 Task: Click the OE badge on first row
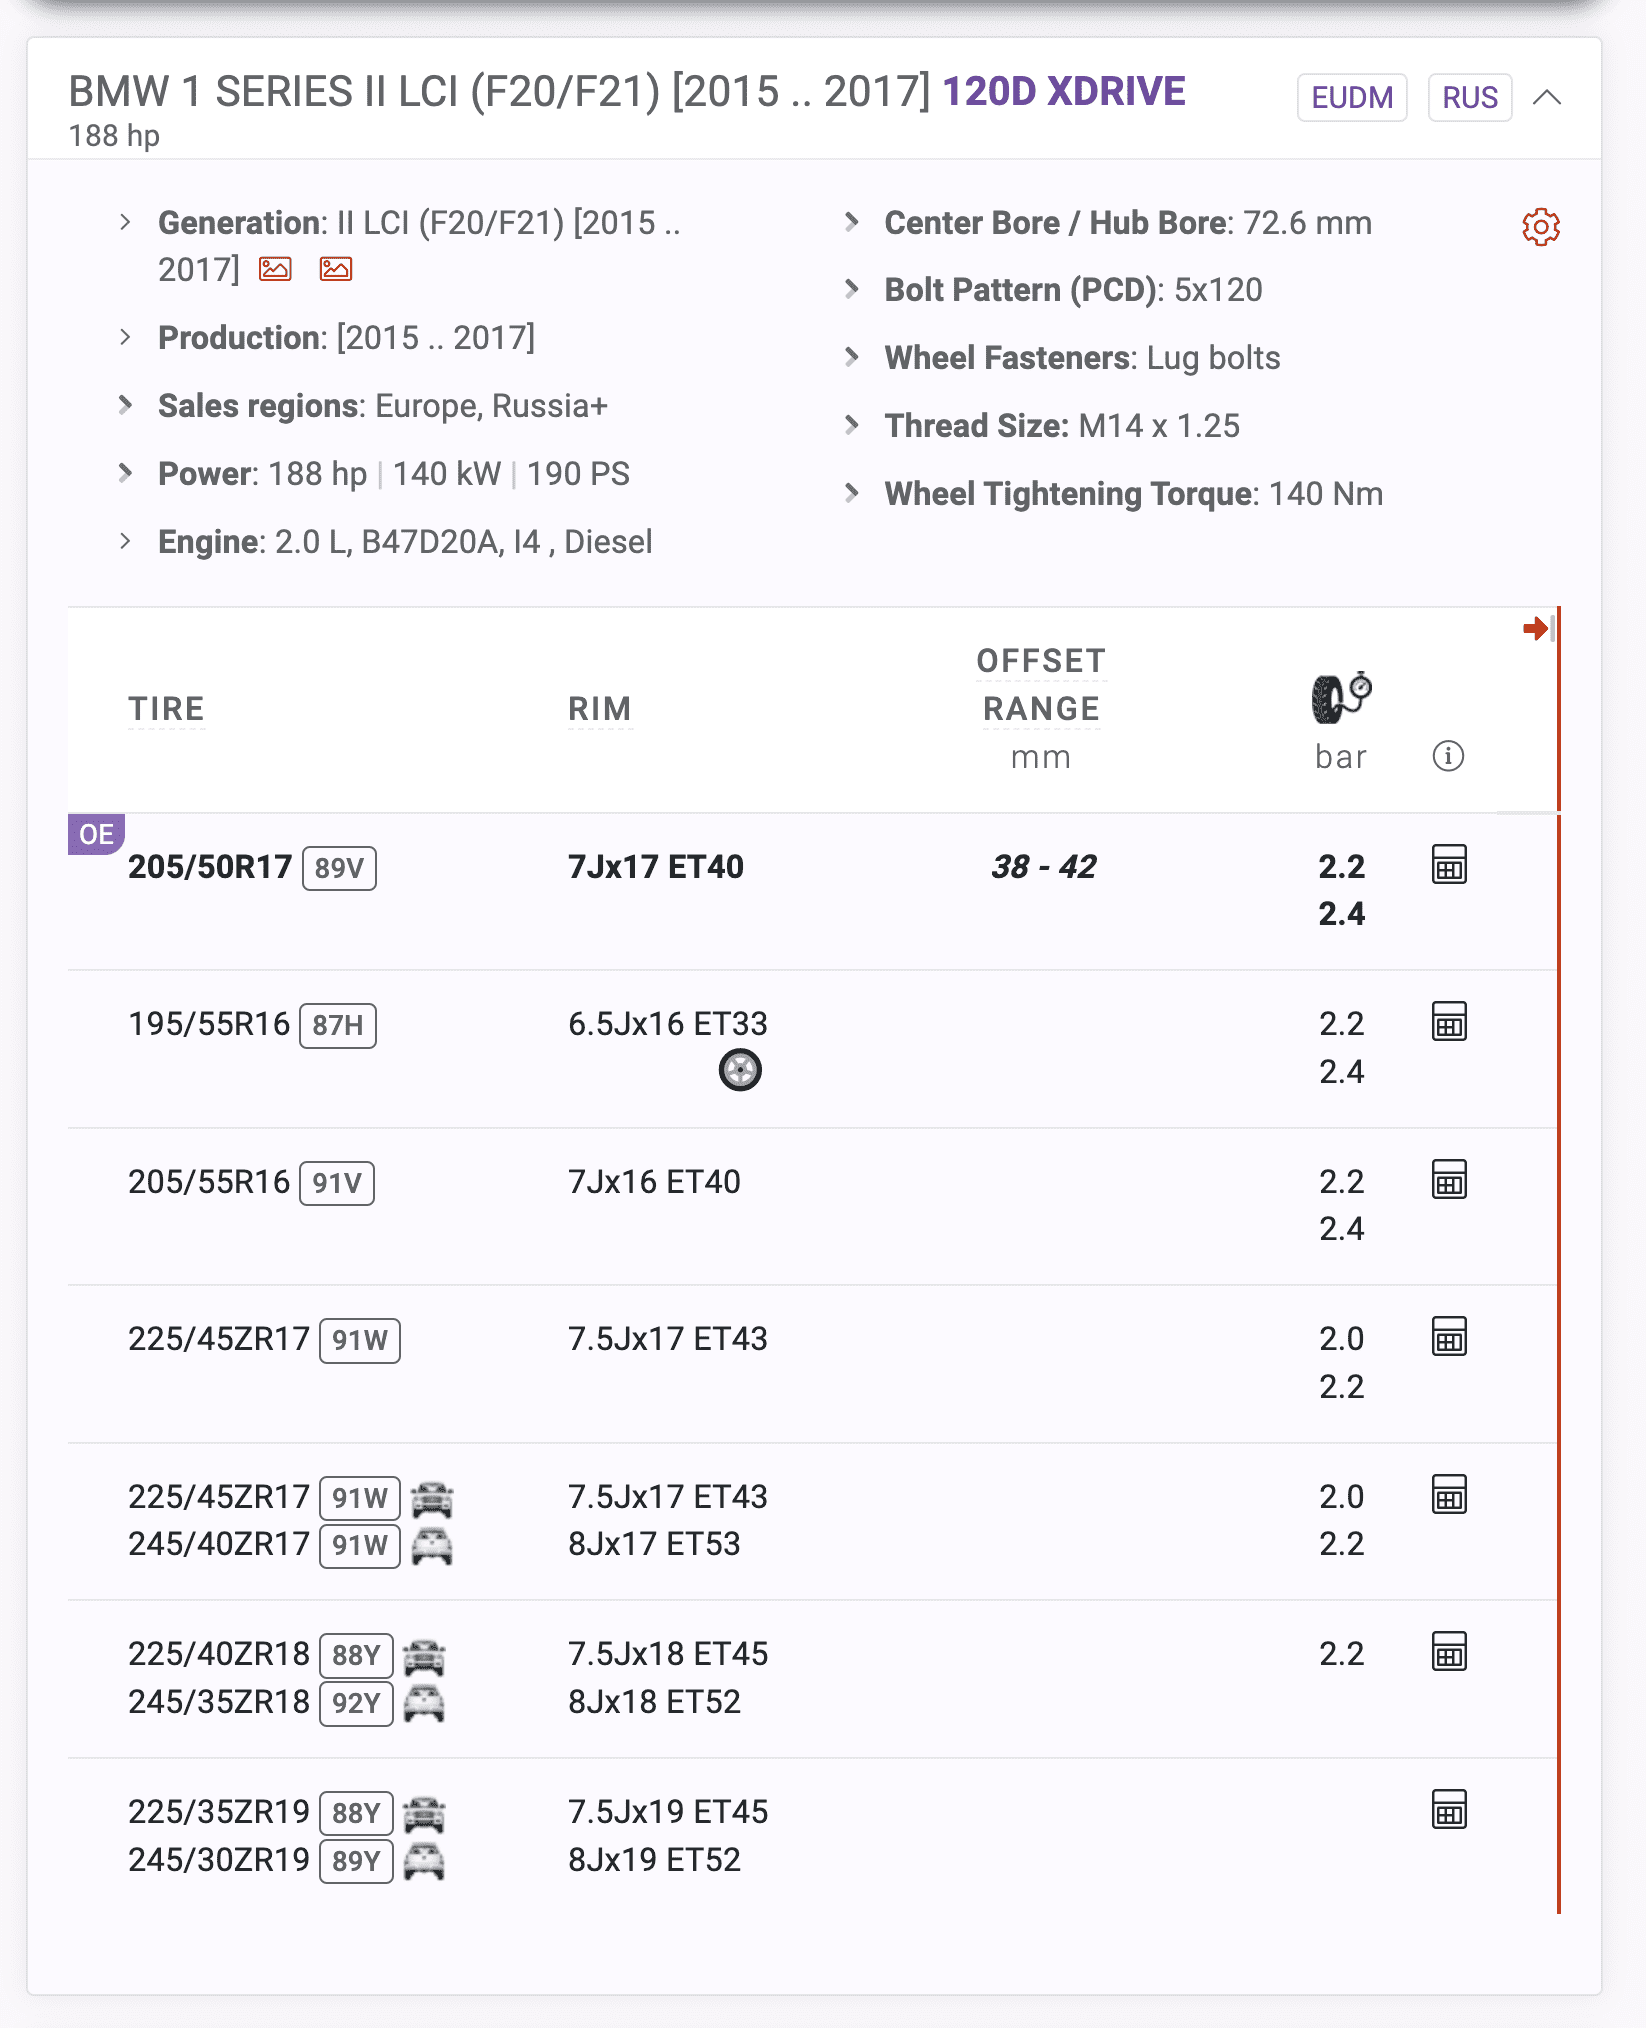[x=96, y=834]
